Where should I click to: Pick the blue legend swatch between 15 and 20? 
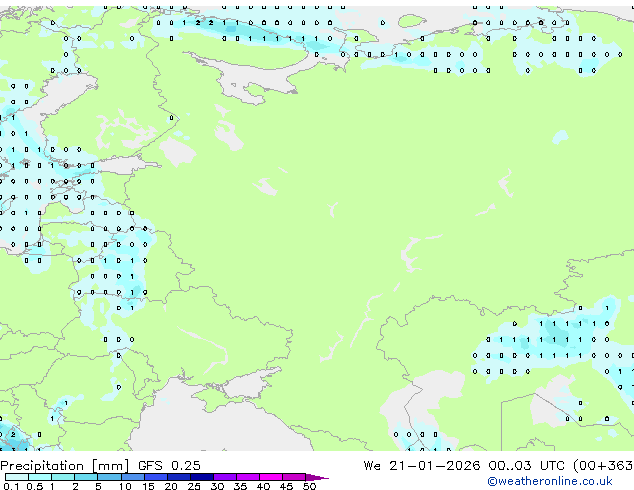155,477
